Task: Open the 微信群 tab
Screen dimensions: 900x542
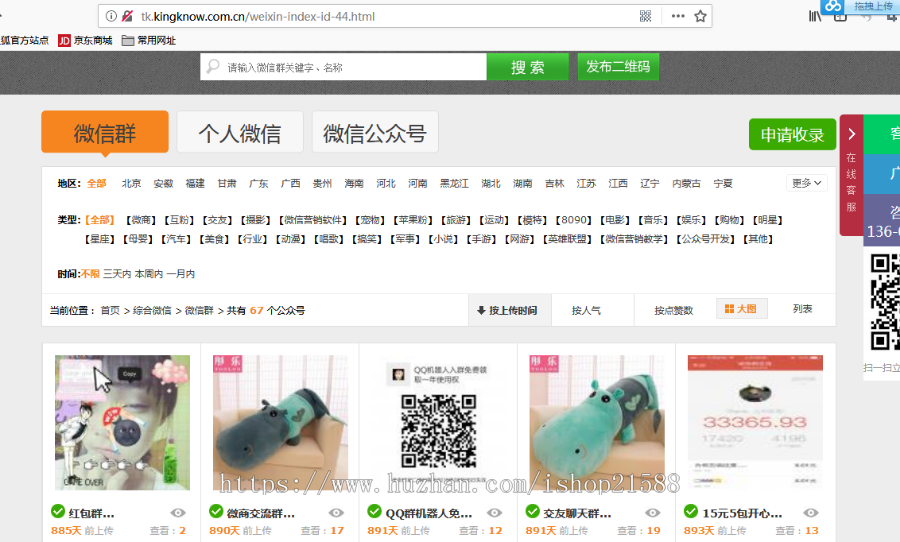Action: pos(105,133)
